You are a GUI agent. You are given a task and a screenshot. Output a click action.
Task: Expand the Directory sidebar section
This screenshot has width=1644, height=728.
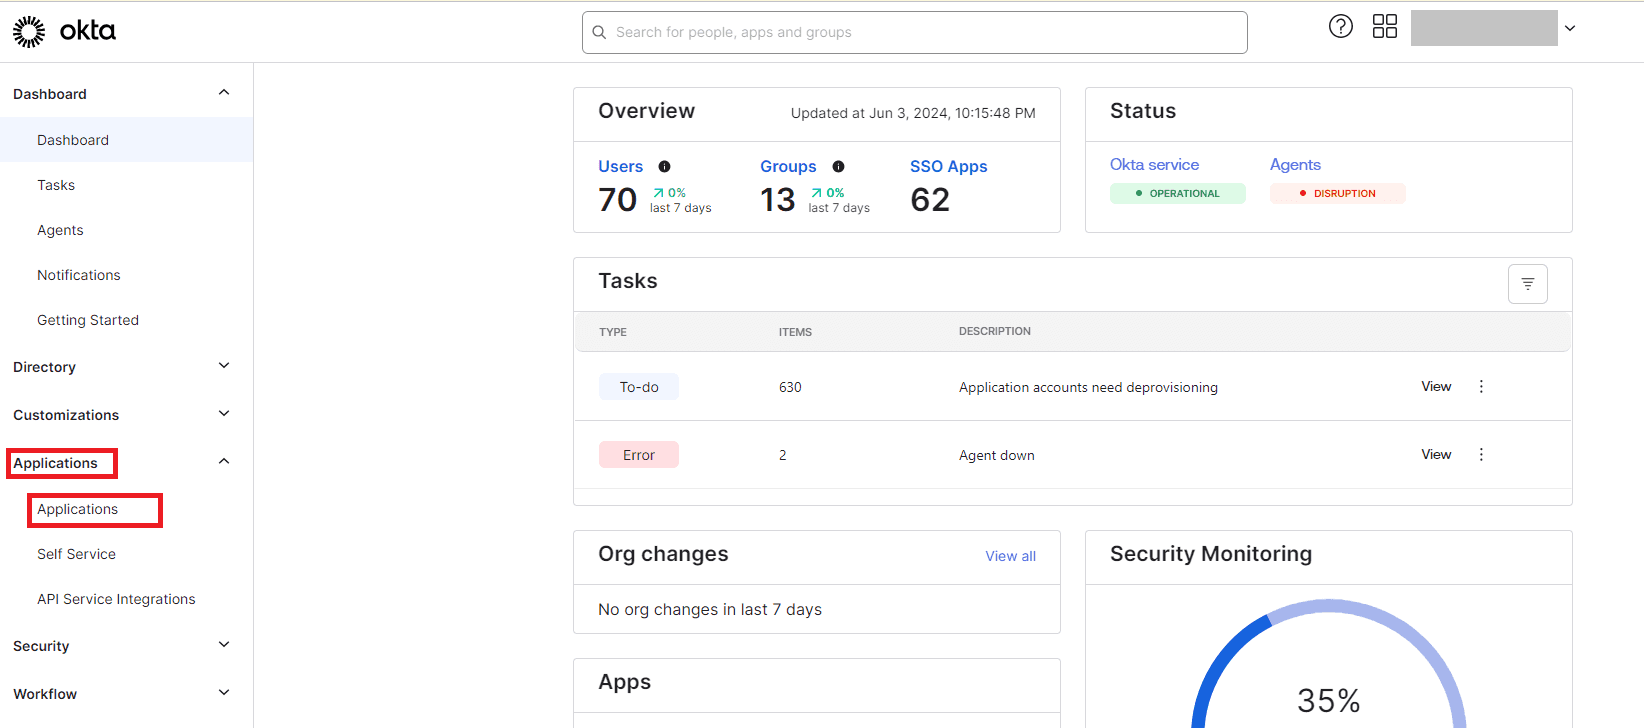[x=224, y=366]
